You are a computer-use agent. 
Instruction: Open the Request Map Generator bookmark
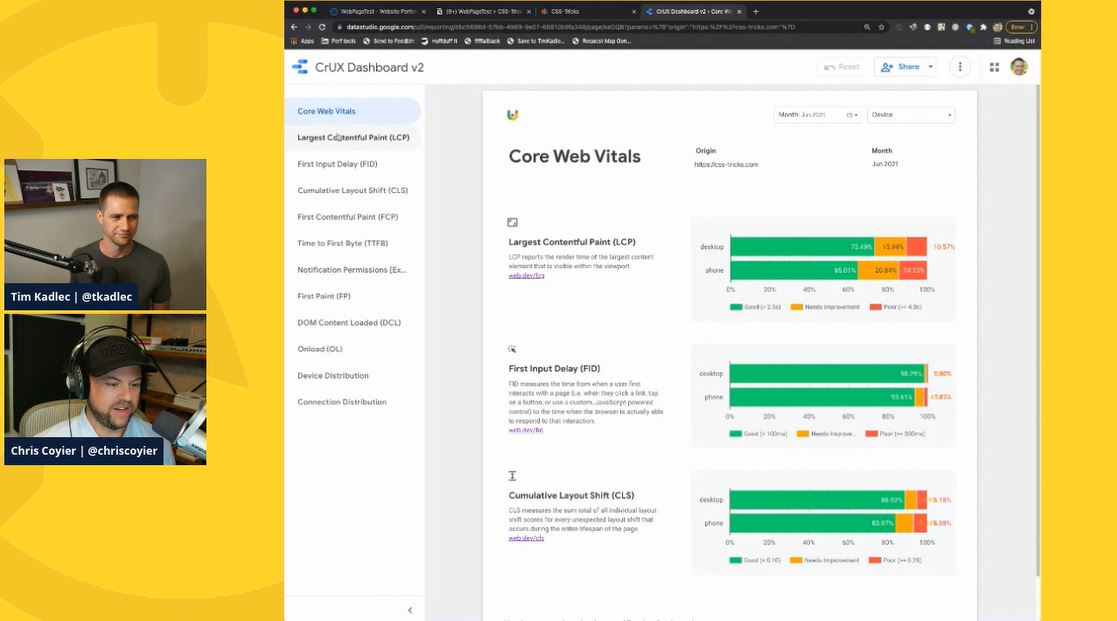pos(602,41)
